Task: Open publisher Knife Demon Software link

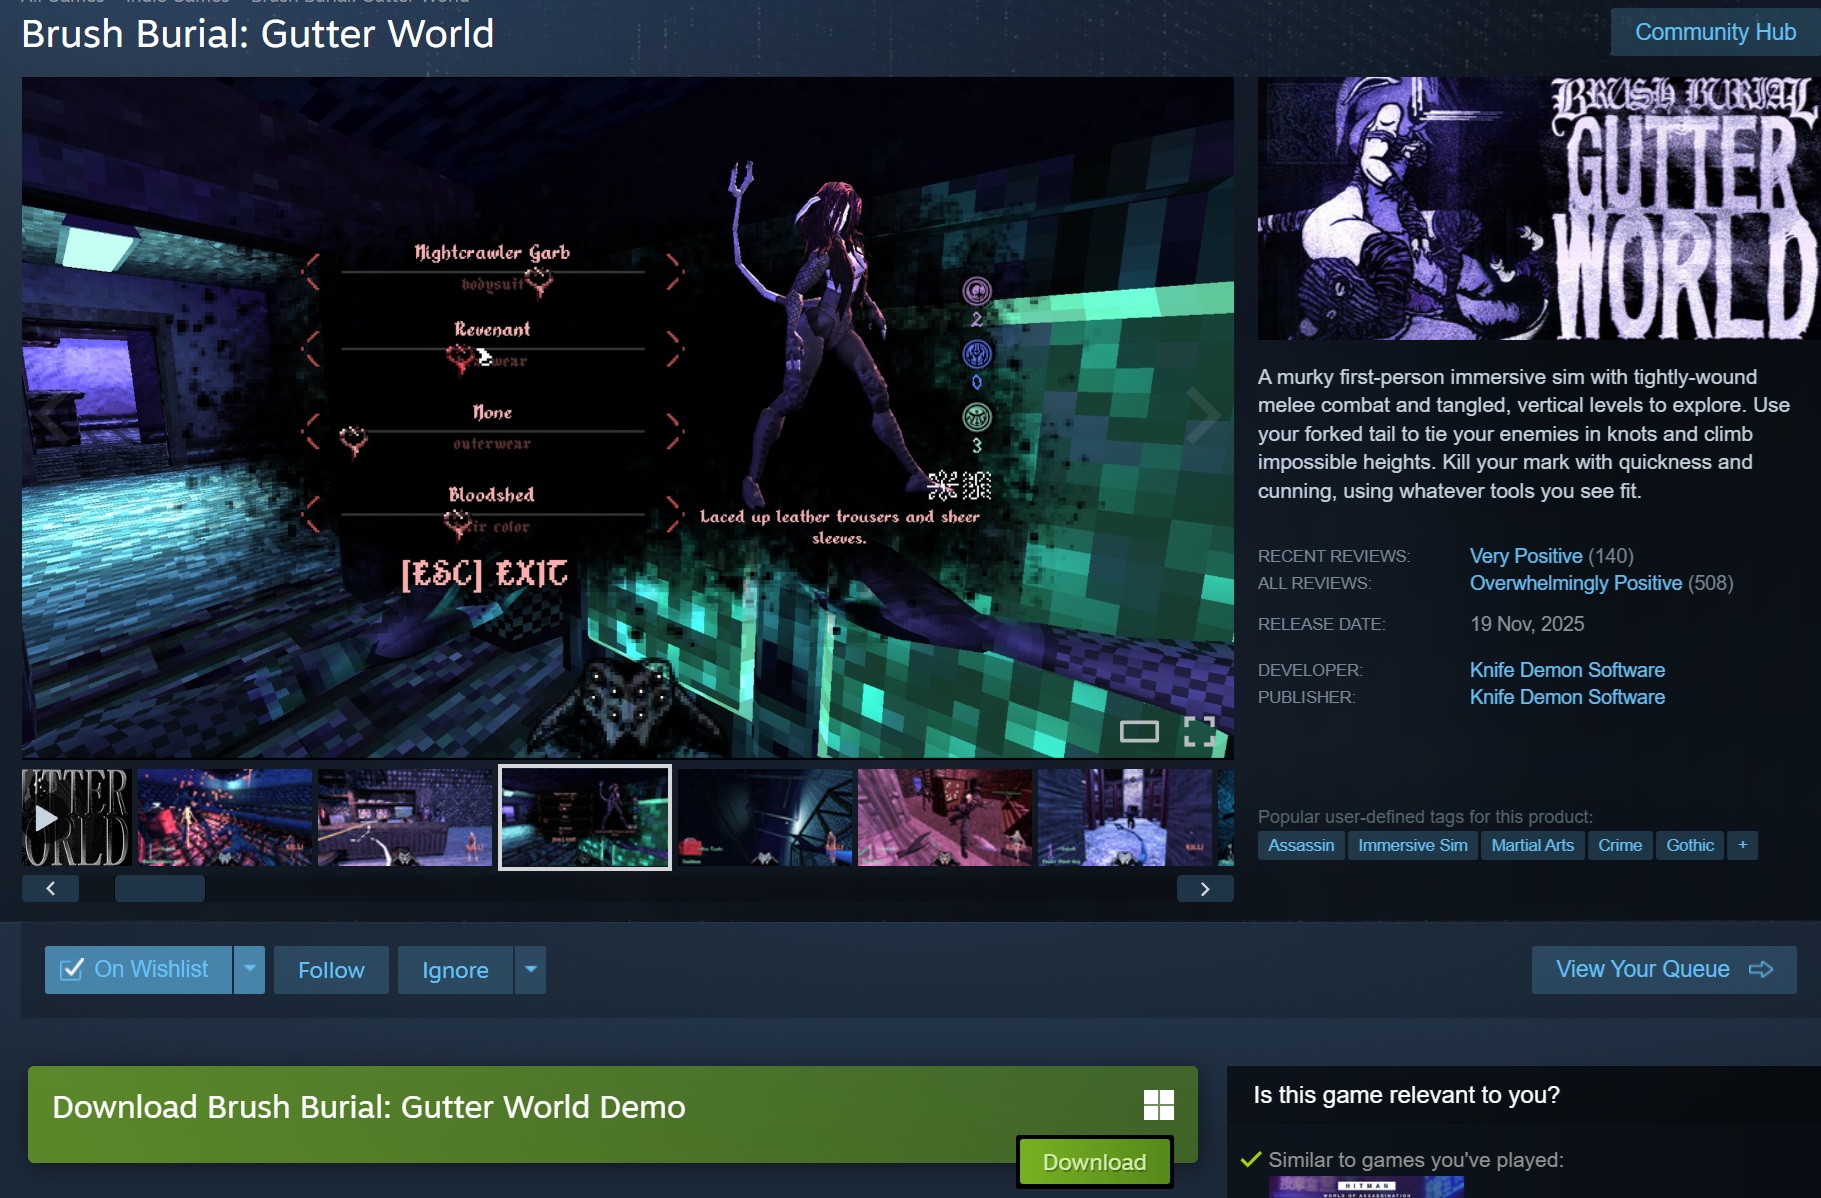Action: [1567, 697]
